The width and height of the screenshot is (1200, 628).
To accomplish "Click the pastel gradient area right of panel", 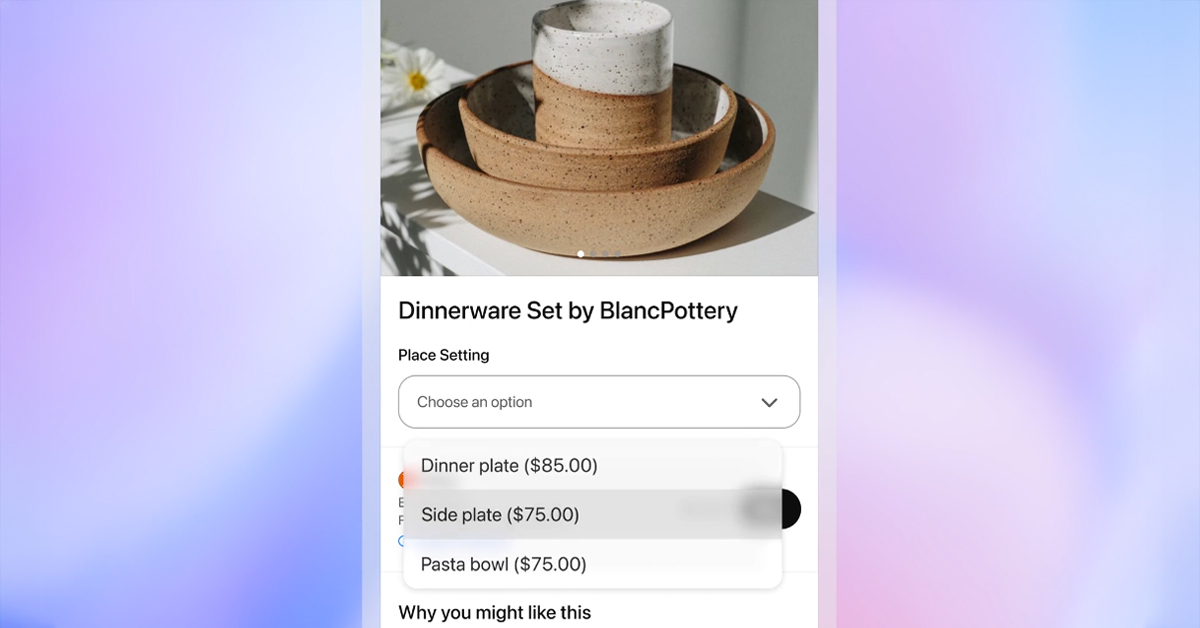I will pyautogui.click(x=1018, y=314).
